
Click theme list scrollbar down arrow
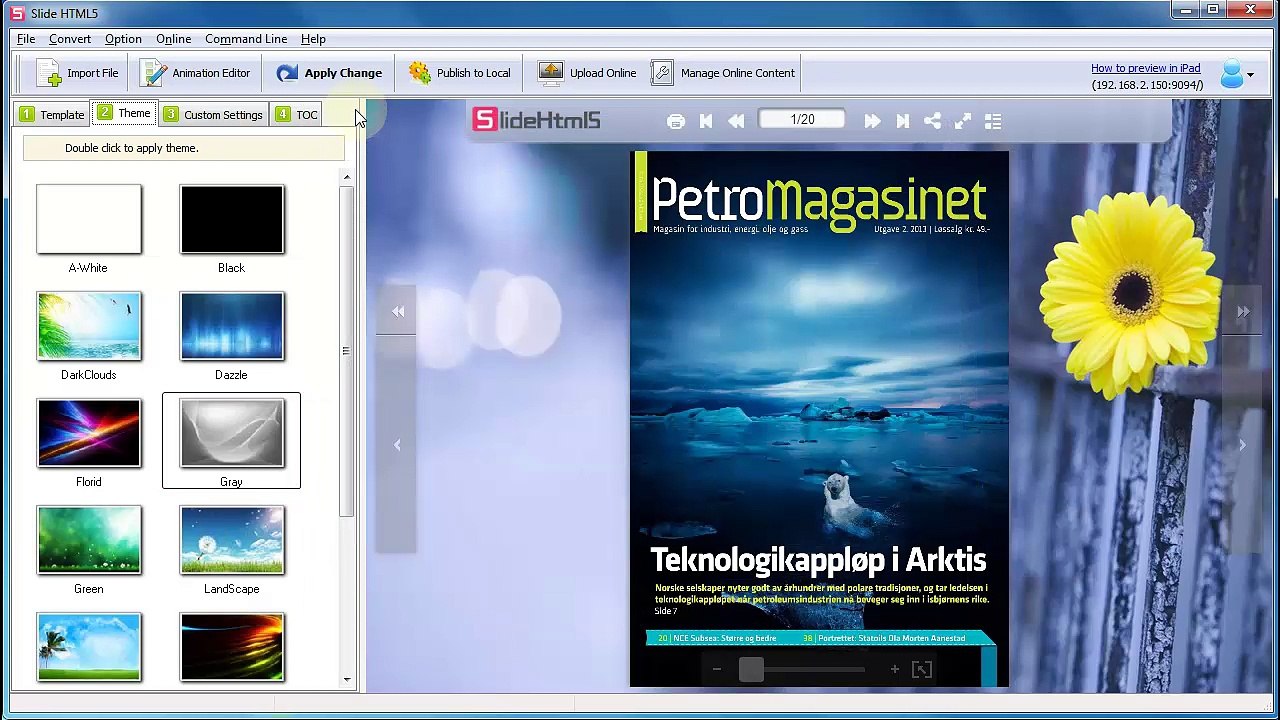click(x=347, y=680)
